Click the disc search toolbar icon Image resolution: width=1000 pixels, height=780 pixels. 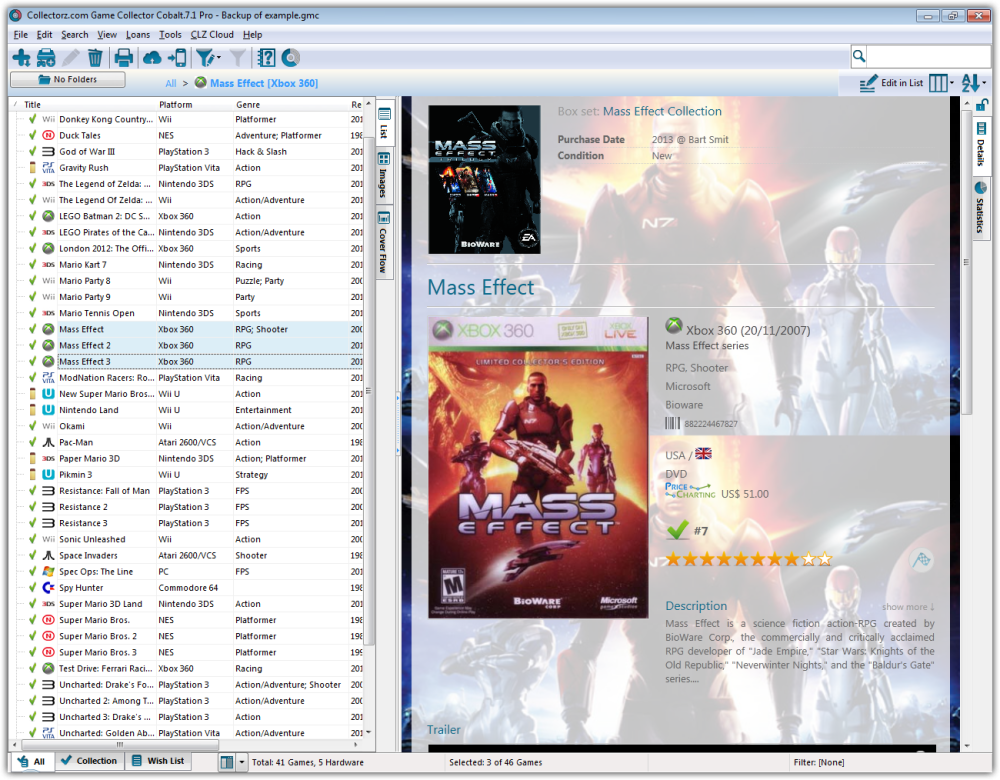pos(291,58)
